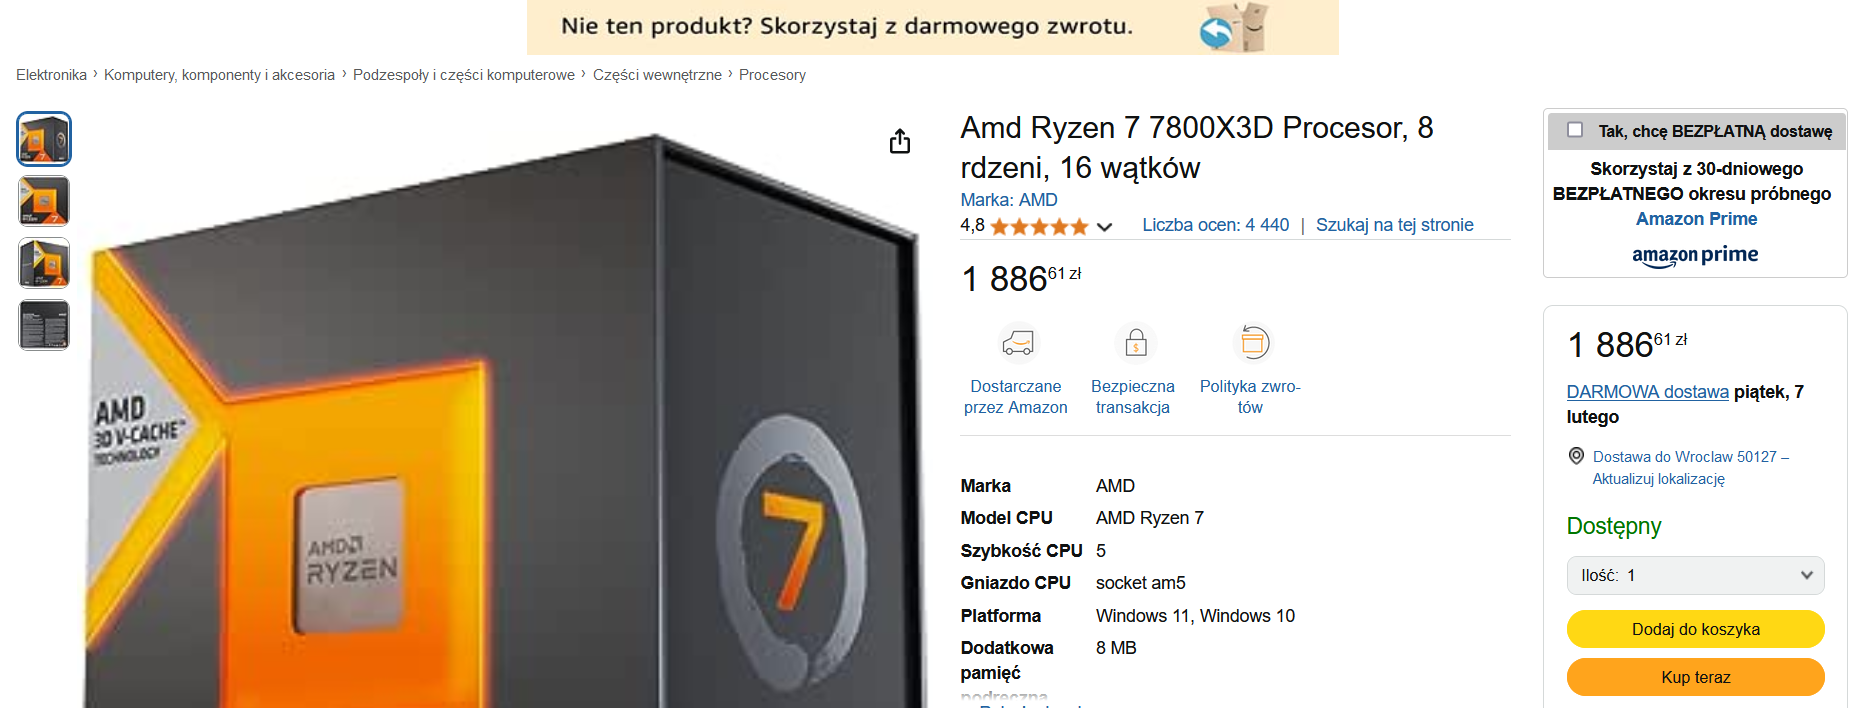Screen dimensions: 1874x708
Task: Click the delivery truck icon
Action: tap(1017, 343)
